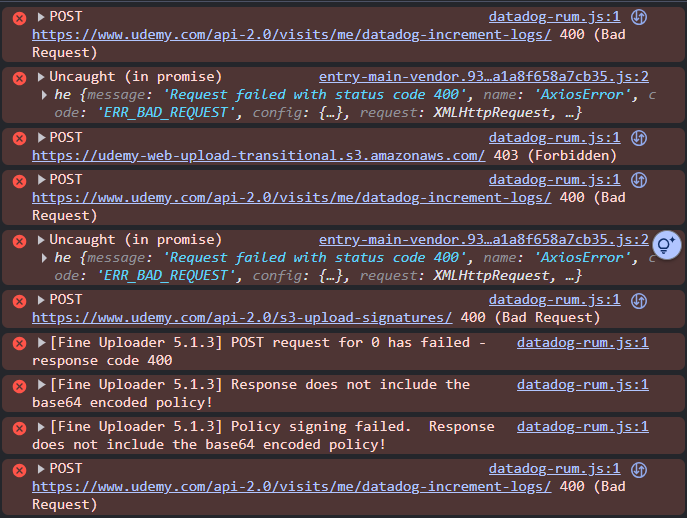687x518 pixels.
Task: Expand the 'he' AxiosError object in the second Uncaught entry
Action: [x=44, y=258]
